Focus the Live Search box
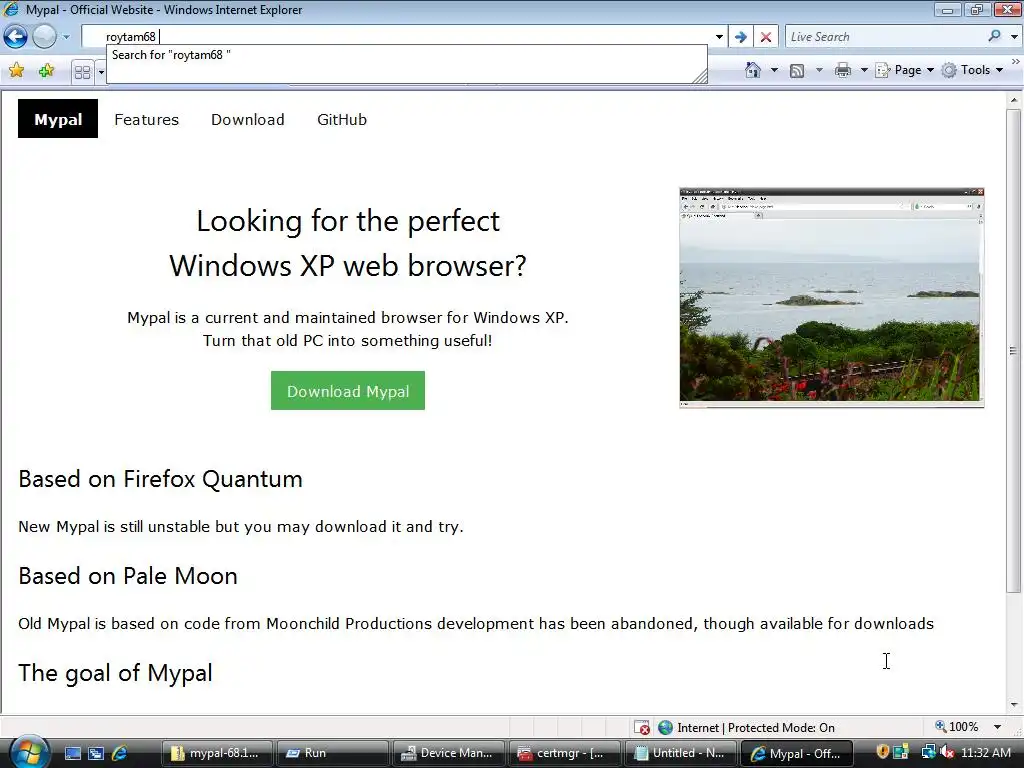 point(885,37)
